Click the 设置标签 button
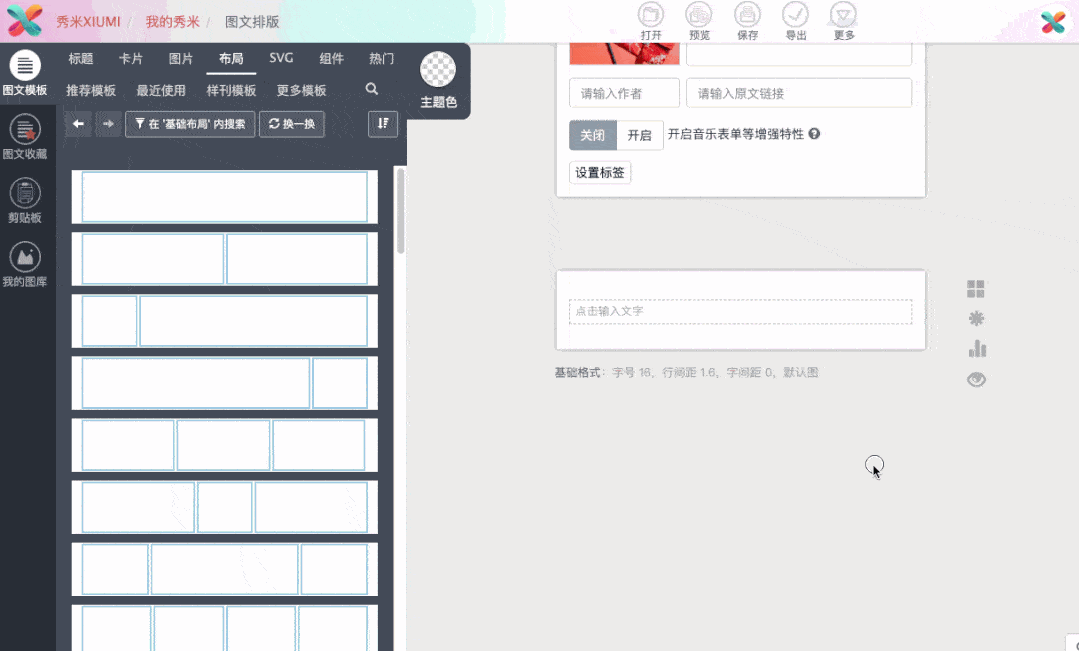 tap(600, 173)
